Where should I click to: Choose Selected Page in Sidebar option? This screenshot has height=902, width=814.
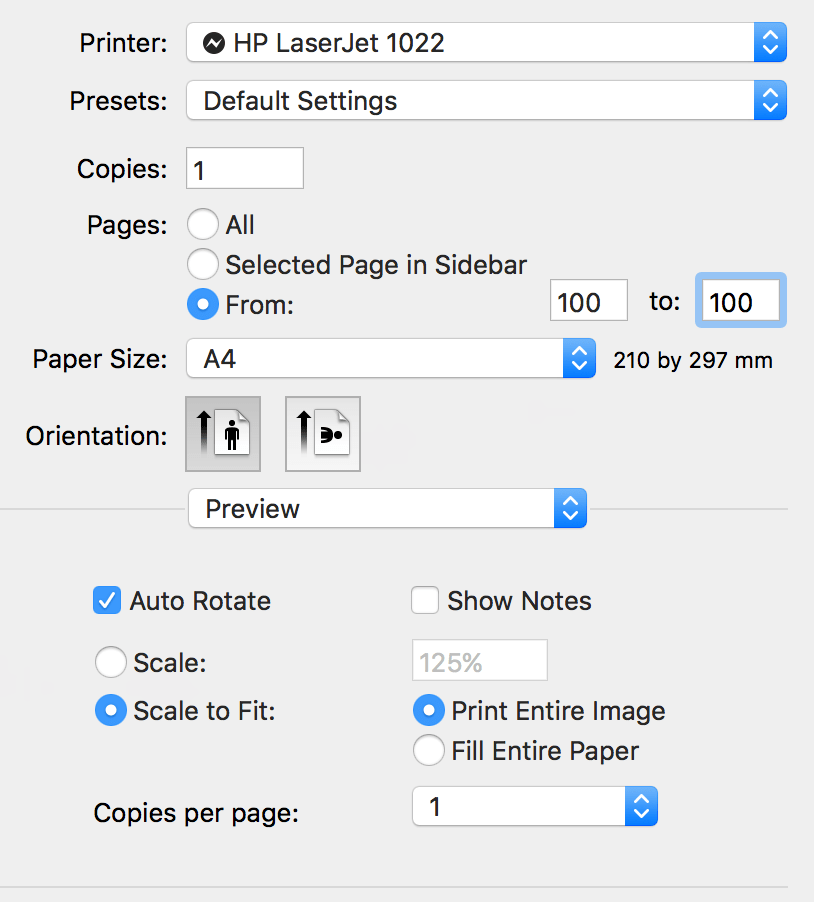click(x=203, y=264)
